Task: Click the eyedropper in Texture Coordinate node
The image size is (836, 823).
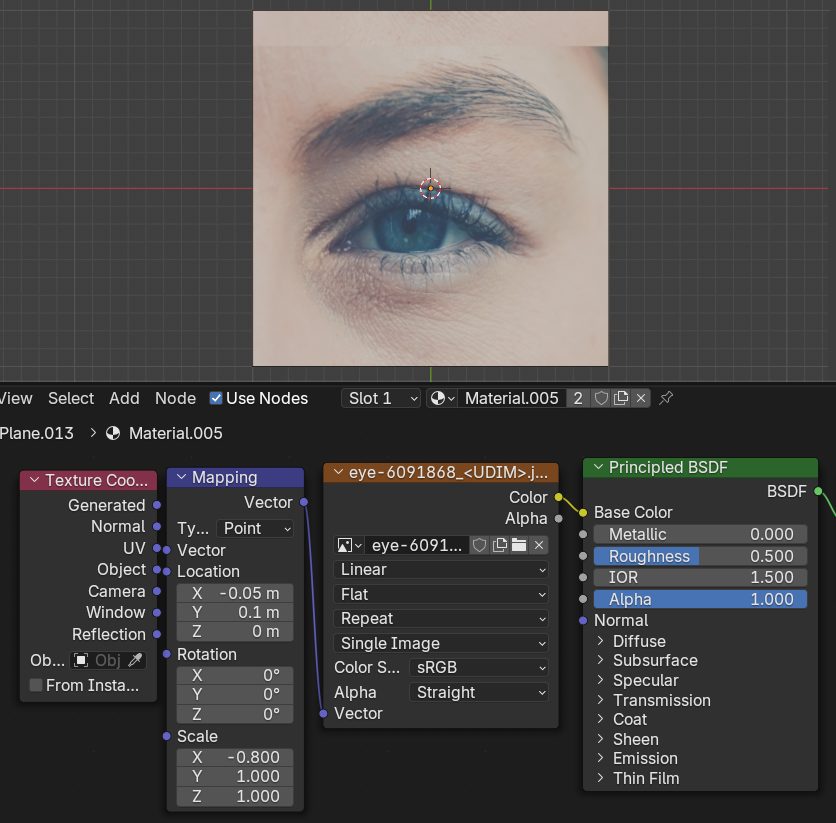Action: (136, 660)
